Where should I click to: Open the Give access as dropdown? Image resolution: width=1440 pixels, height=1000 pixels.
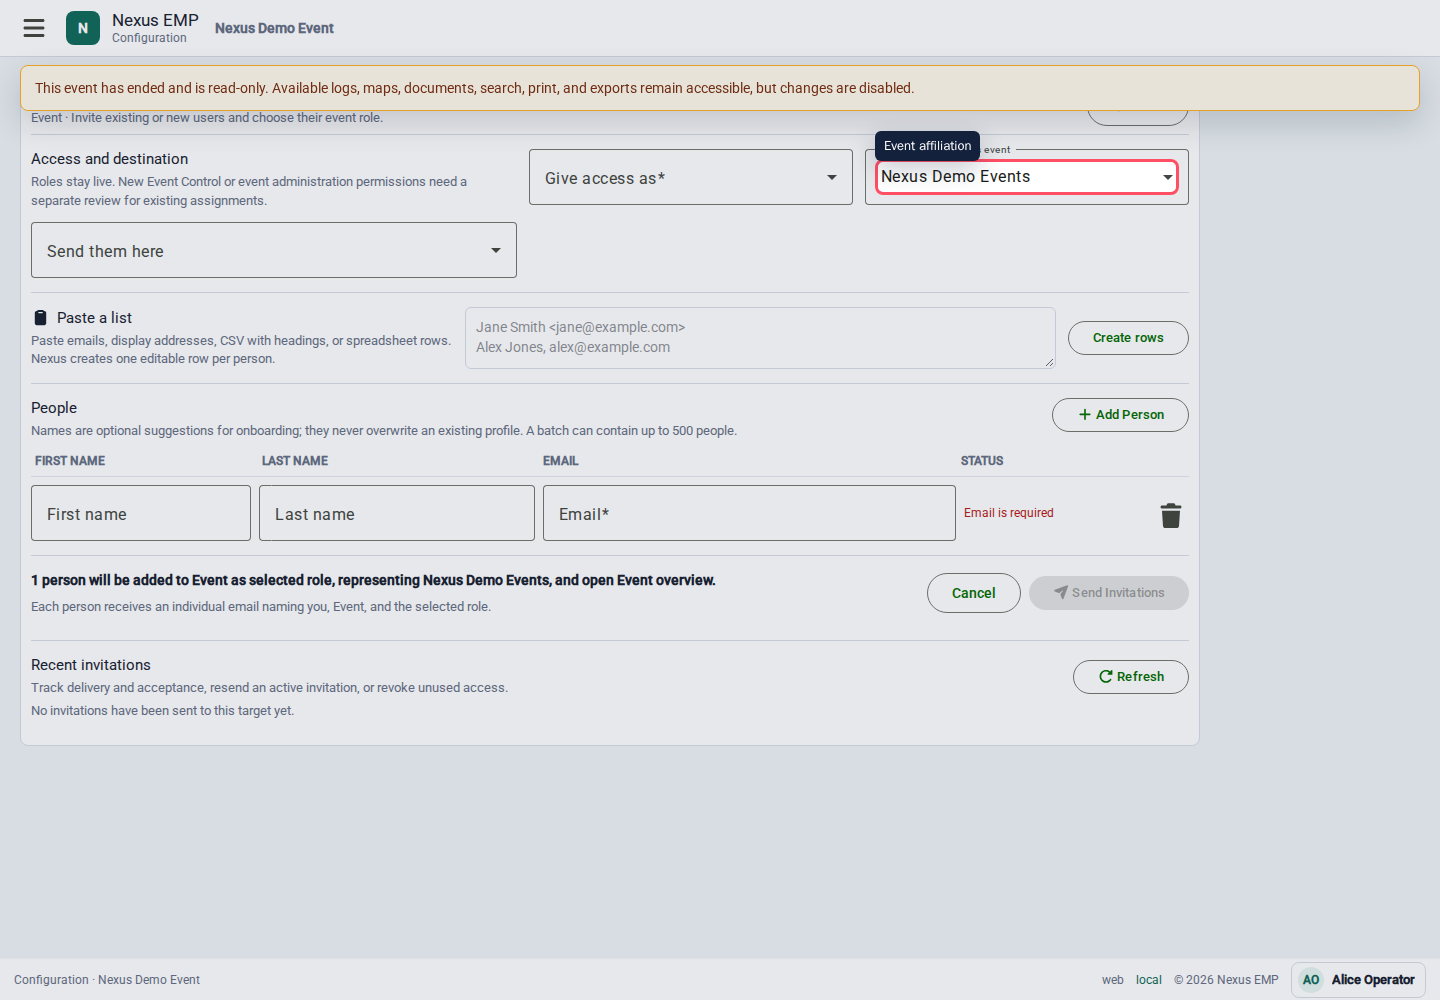[691, 177]
